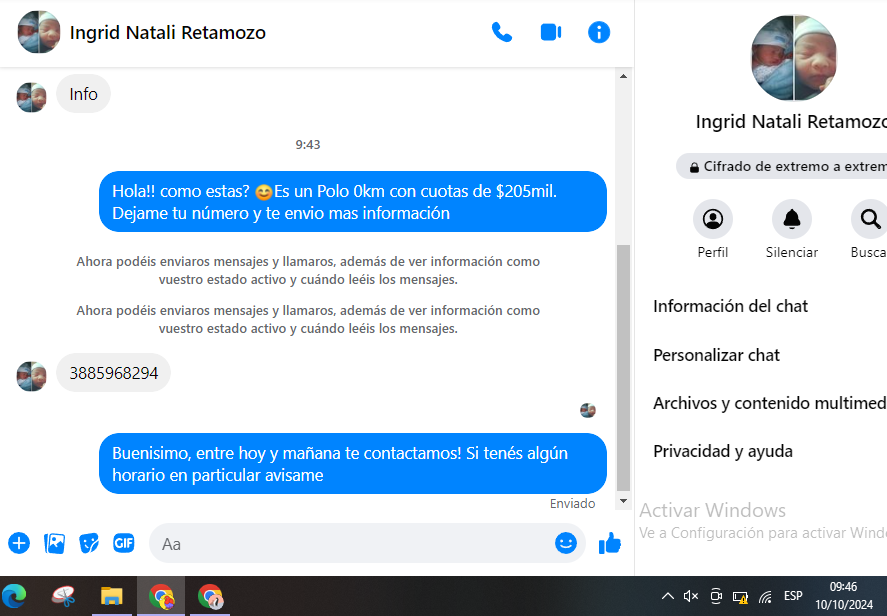Open the emoji picker in message box

click(x=566, y=543)
